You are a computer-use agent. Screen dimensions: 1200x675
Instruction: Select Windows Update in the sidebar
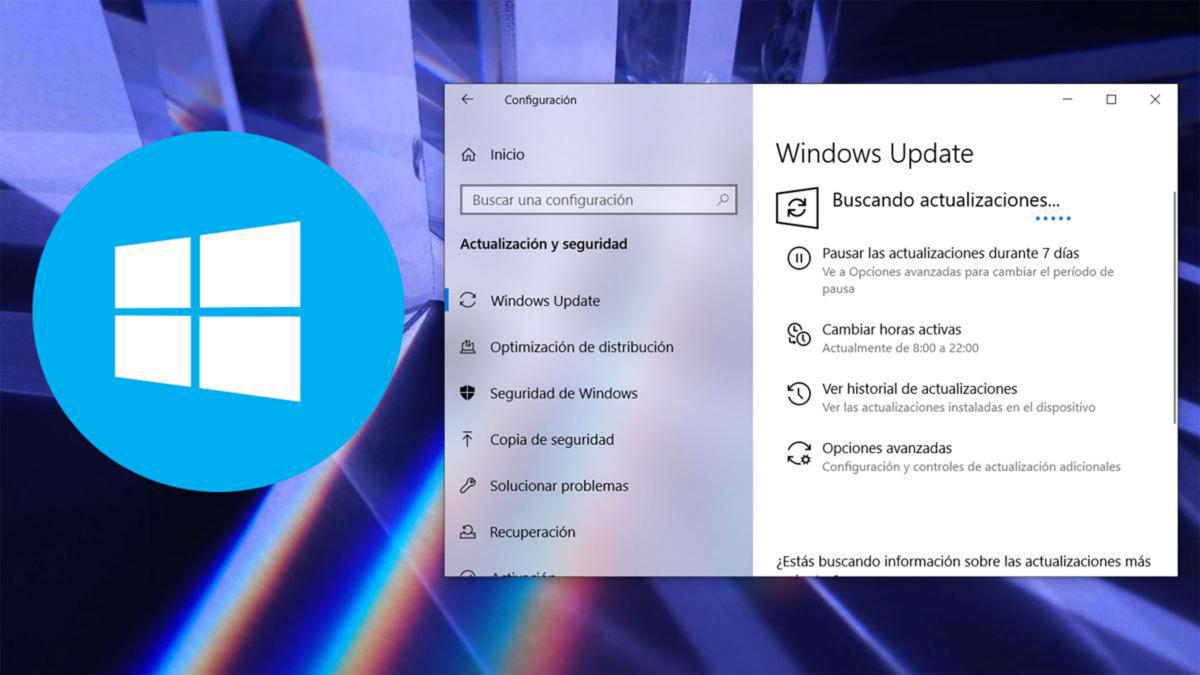click(x=545, y=301)
